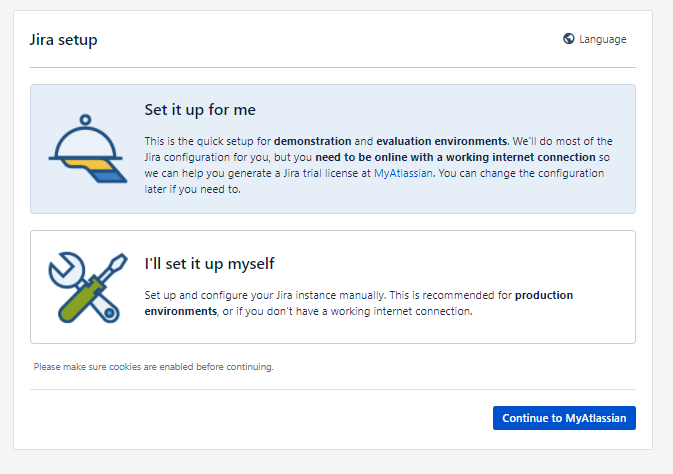The image size is (673, 474).
Task: Click the cookies enabled notice text
Action: (154, 367)
